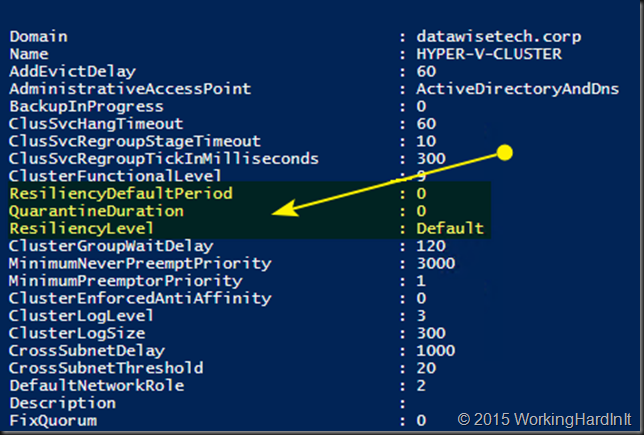Screen dimensions: 644x435
Task: Select the ClusSvcRegroupTickInMilliseconds label
Action: pos(164,159)
